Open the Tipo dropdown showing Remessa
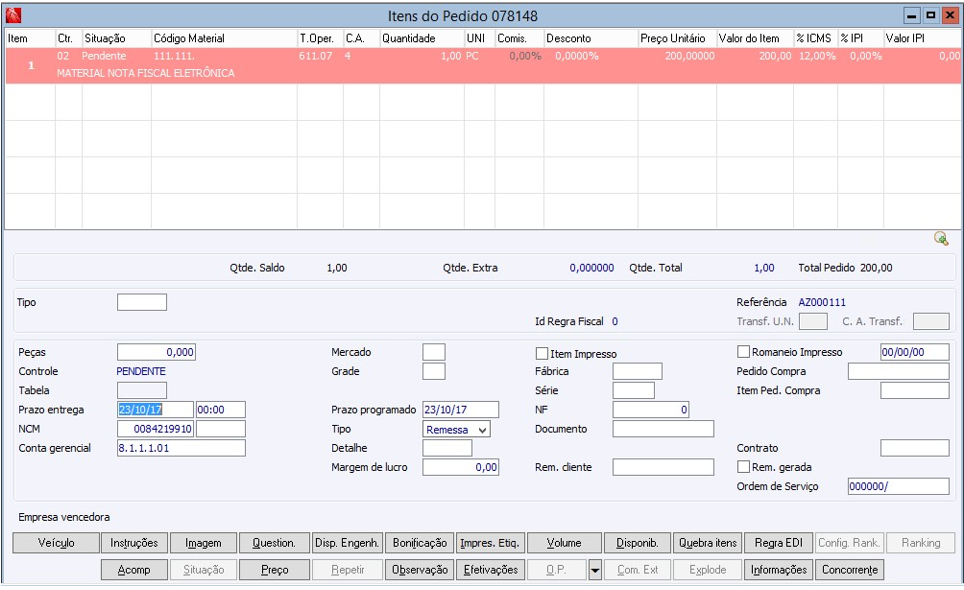Screen dimensions: 964x590 (x=457, y=429)
